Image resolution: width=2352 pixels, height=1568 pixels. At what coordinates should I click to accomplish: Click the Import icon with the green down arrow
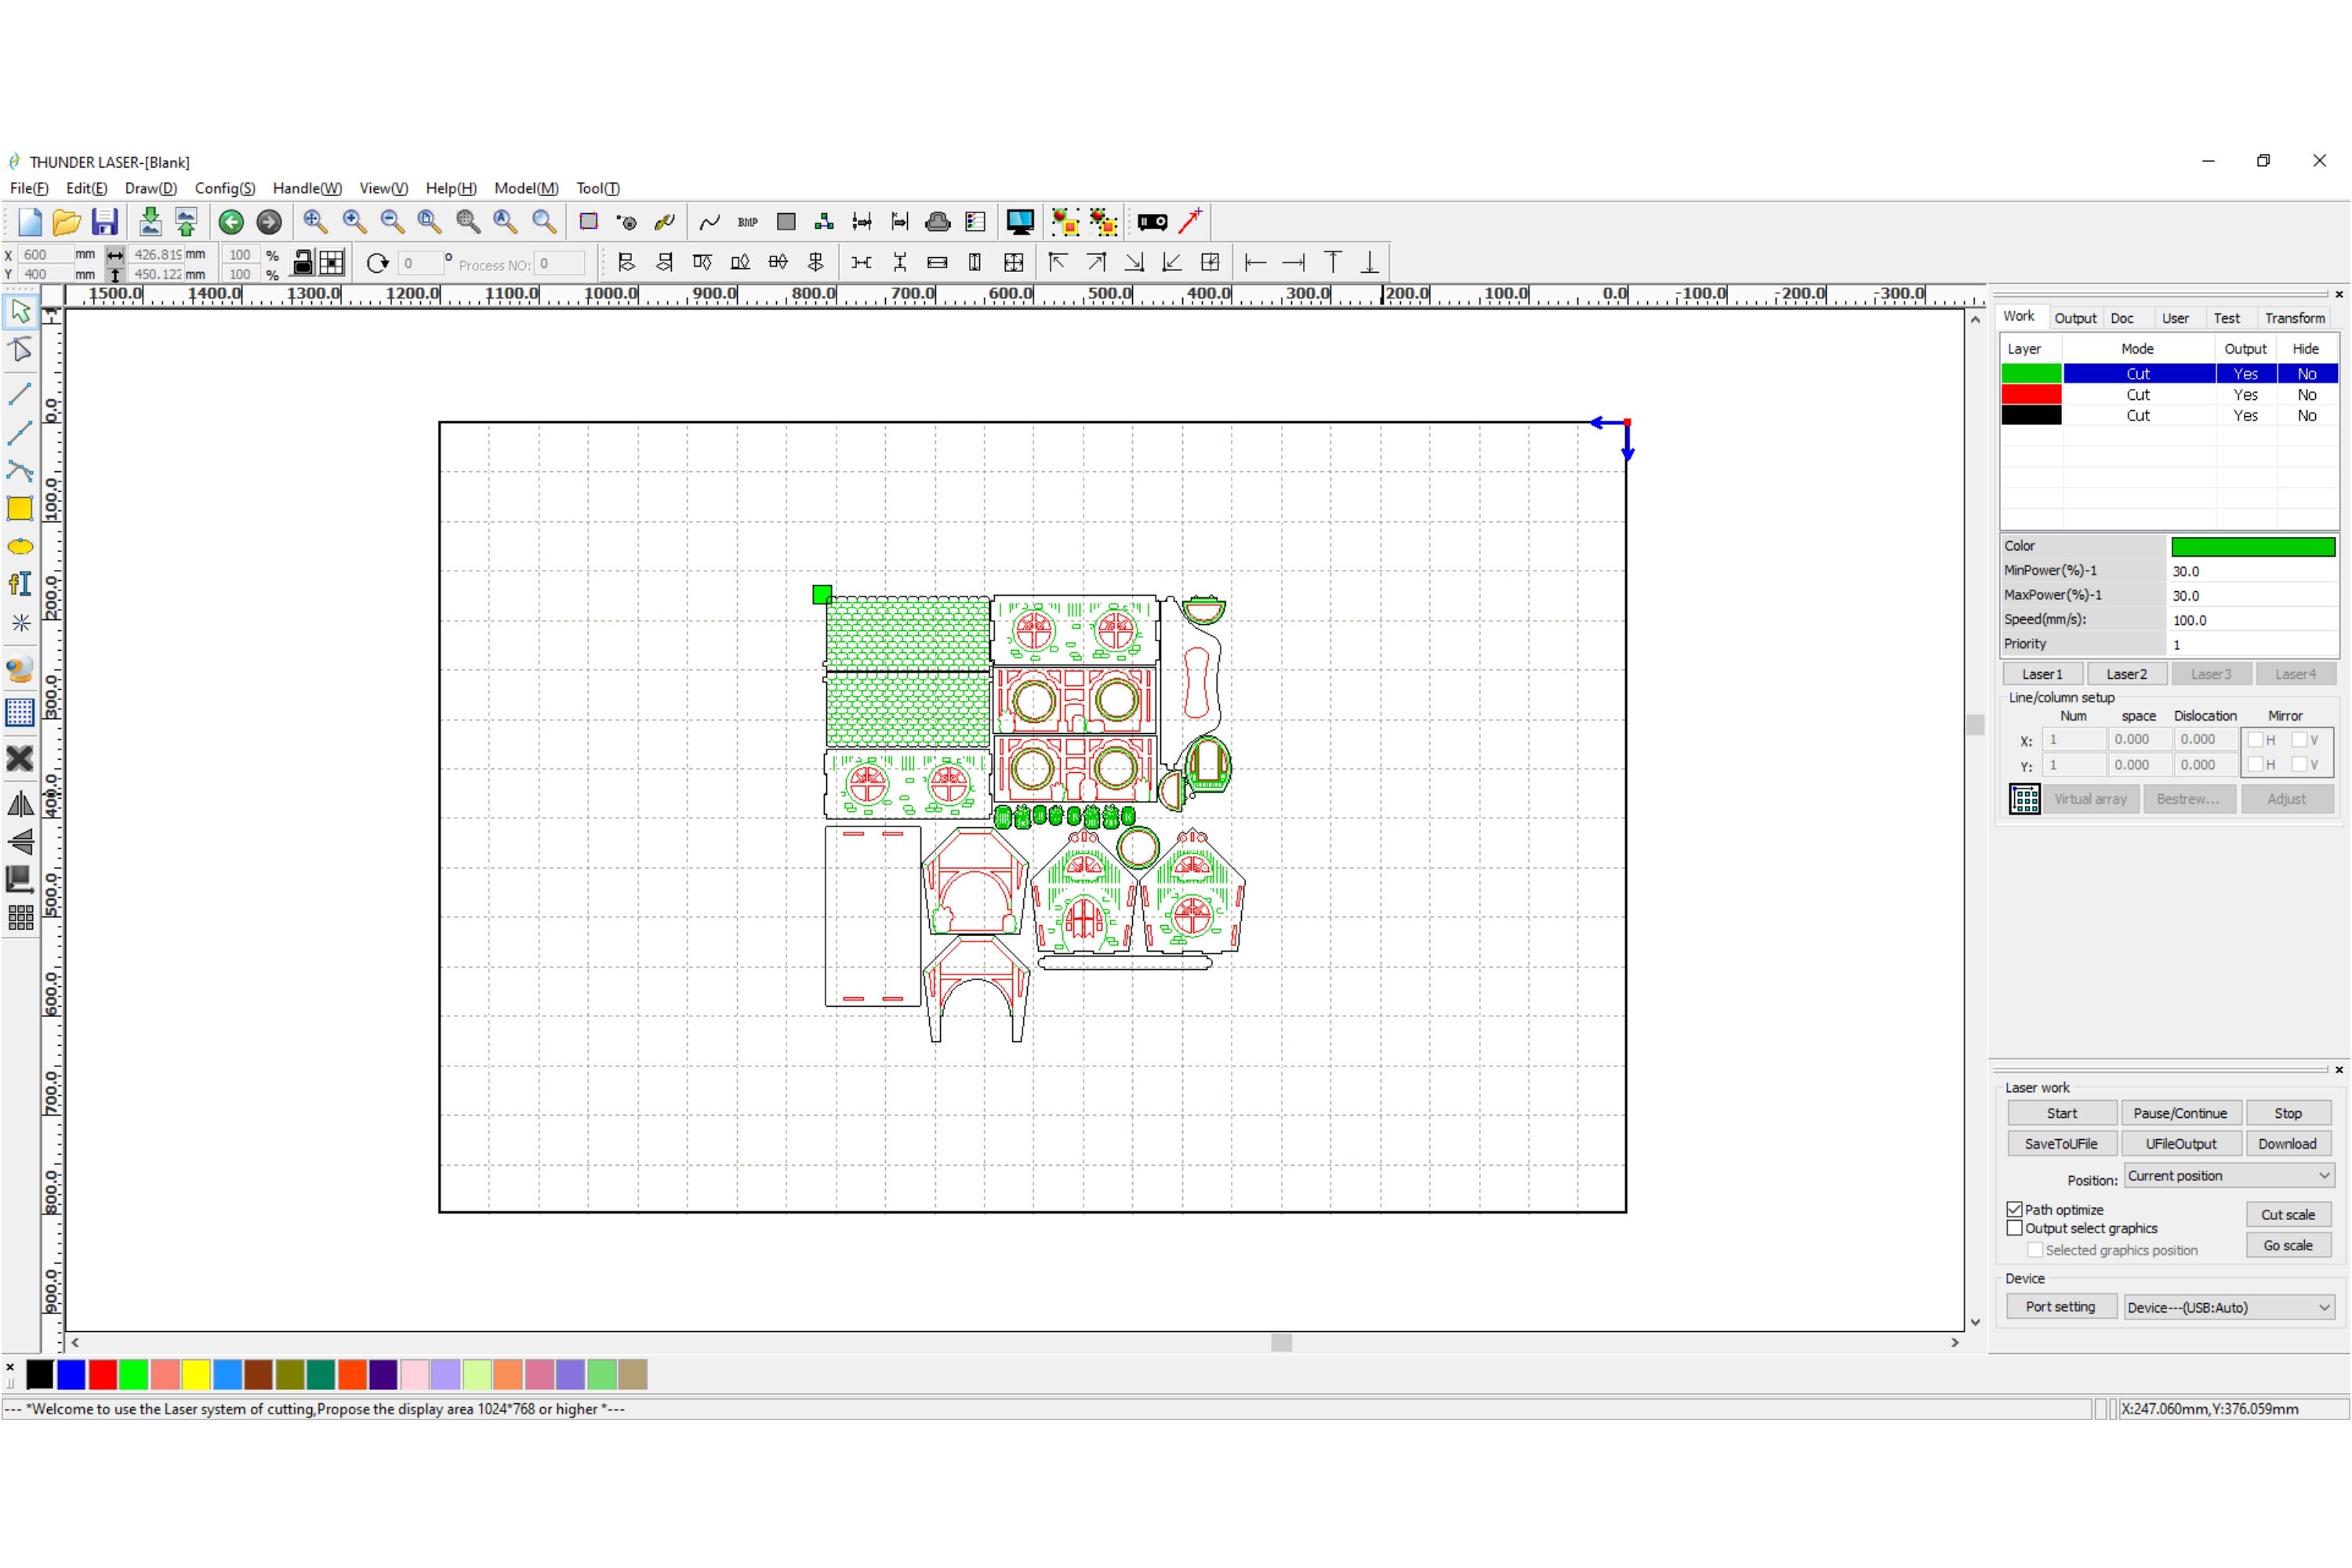click(x=150, y=222)
